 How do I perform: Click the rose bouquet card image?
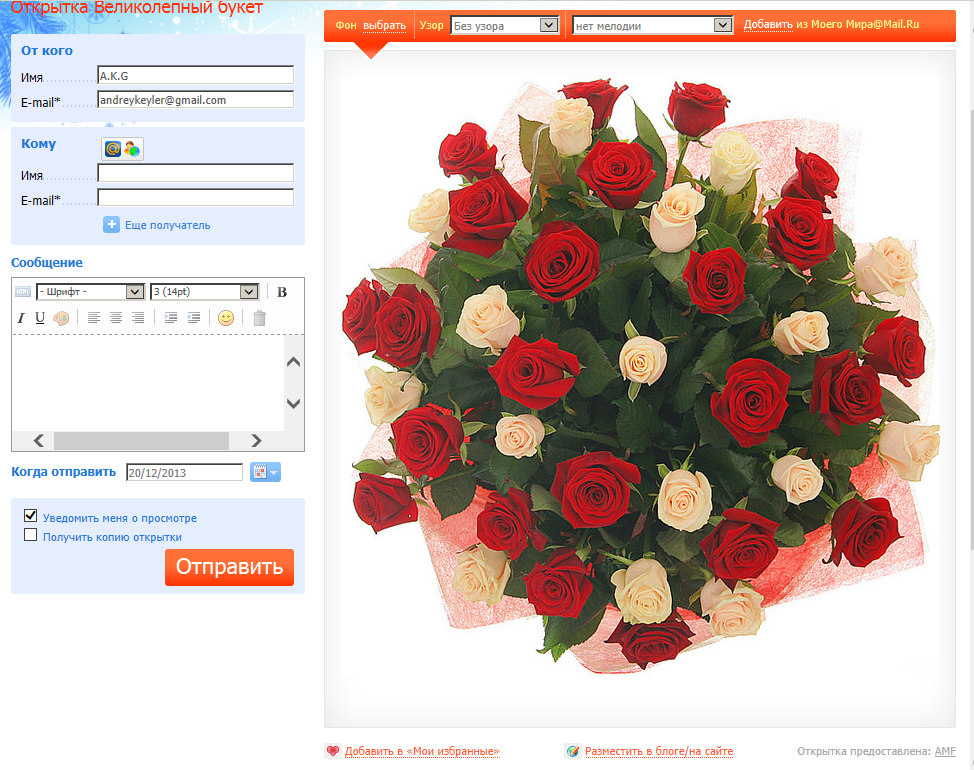tap(640, 375)
